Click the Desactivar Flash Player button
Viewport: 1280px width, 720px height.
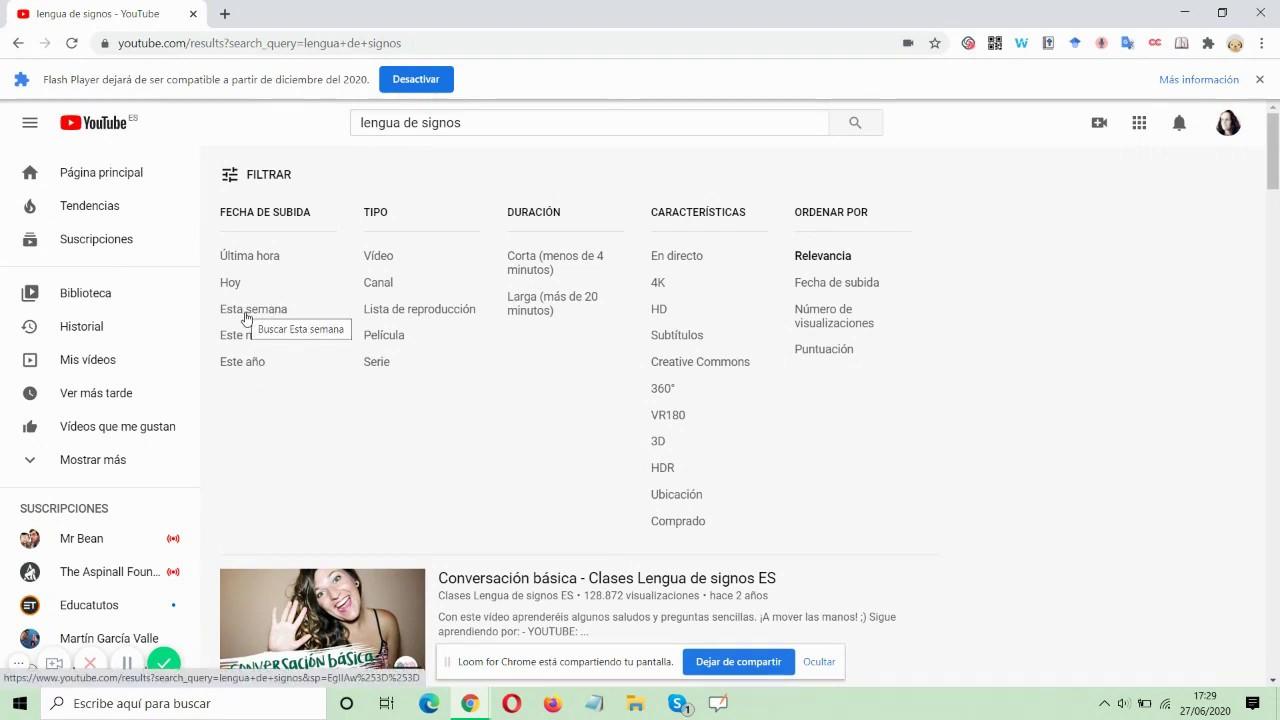[x=416, y=79]
